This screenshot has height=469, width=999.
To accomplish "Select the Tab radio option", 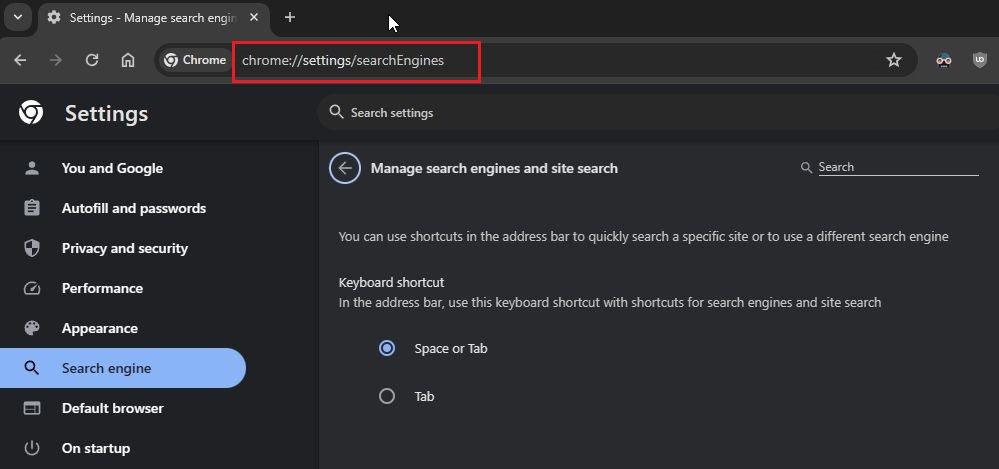I will point(387,396).
